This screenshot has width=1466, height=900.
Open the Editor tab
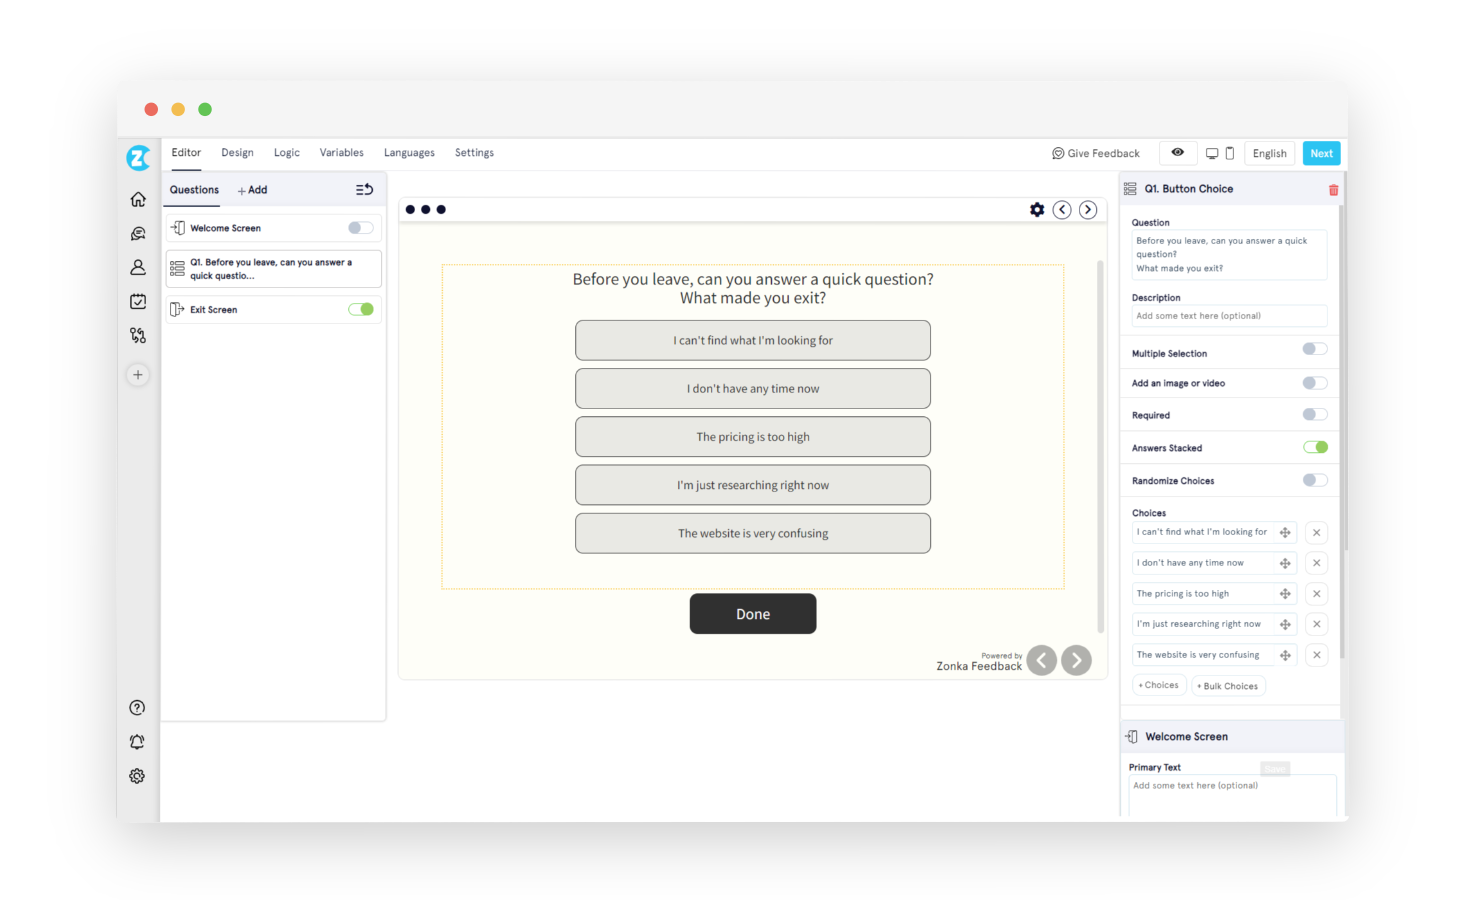pos(186,153)
